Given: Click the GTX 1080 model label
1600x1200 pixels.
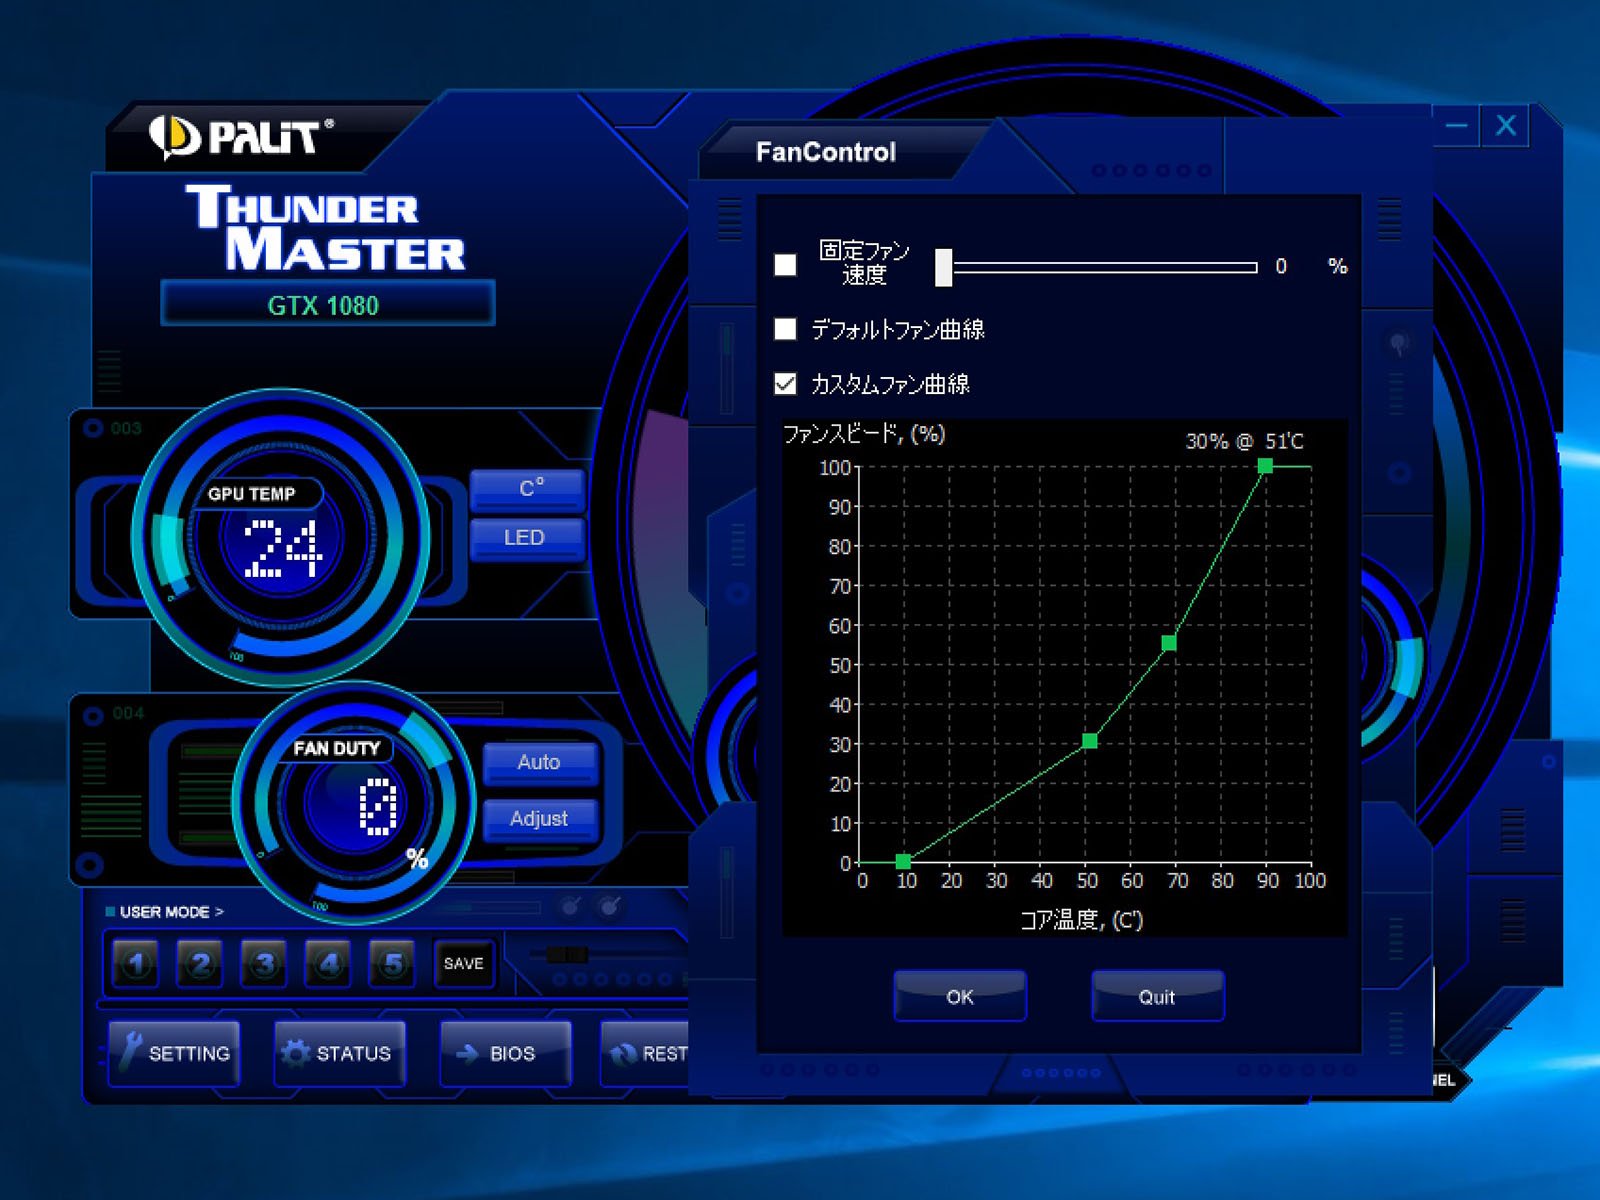Looking at the screenshot, I should coord(323,305).
